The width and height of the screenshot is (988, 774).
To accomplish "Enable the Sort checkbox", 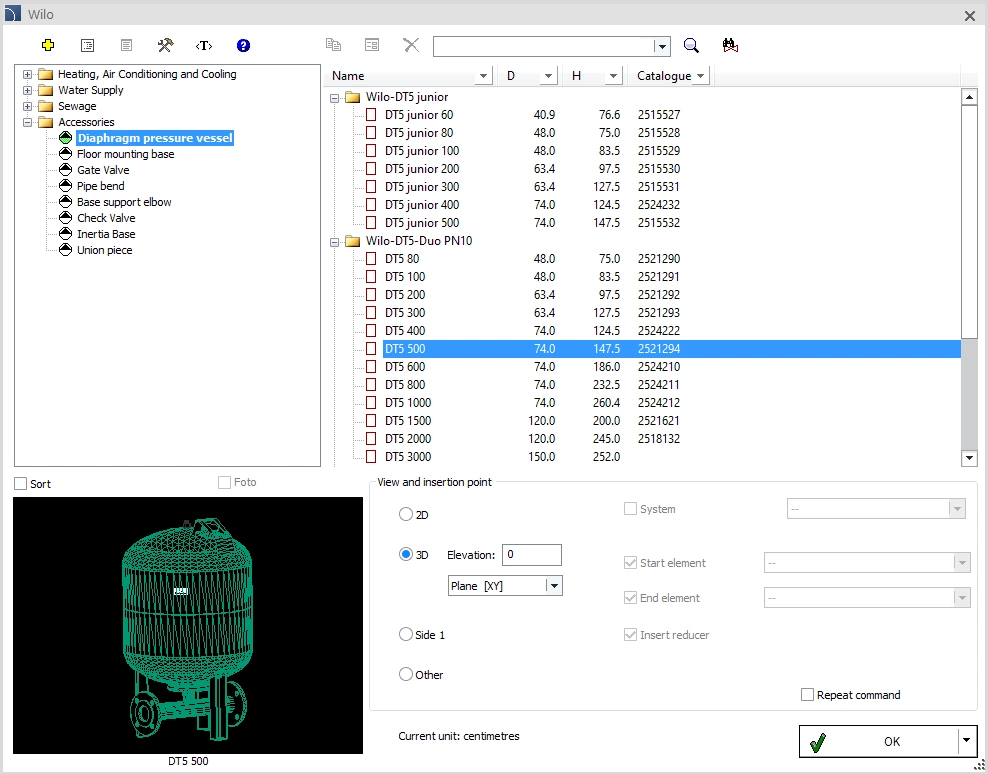I will click(x=21, y=483).
